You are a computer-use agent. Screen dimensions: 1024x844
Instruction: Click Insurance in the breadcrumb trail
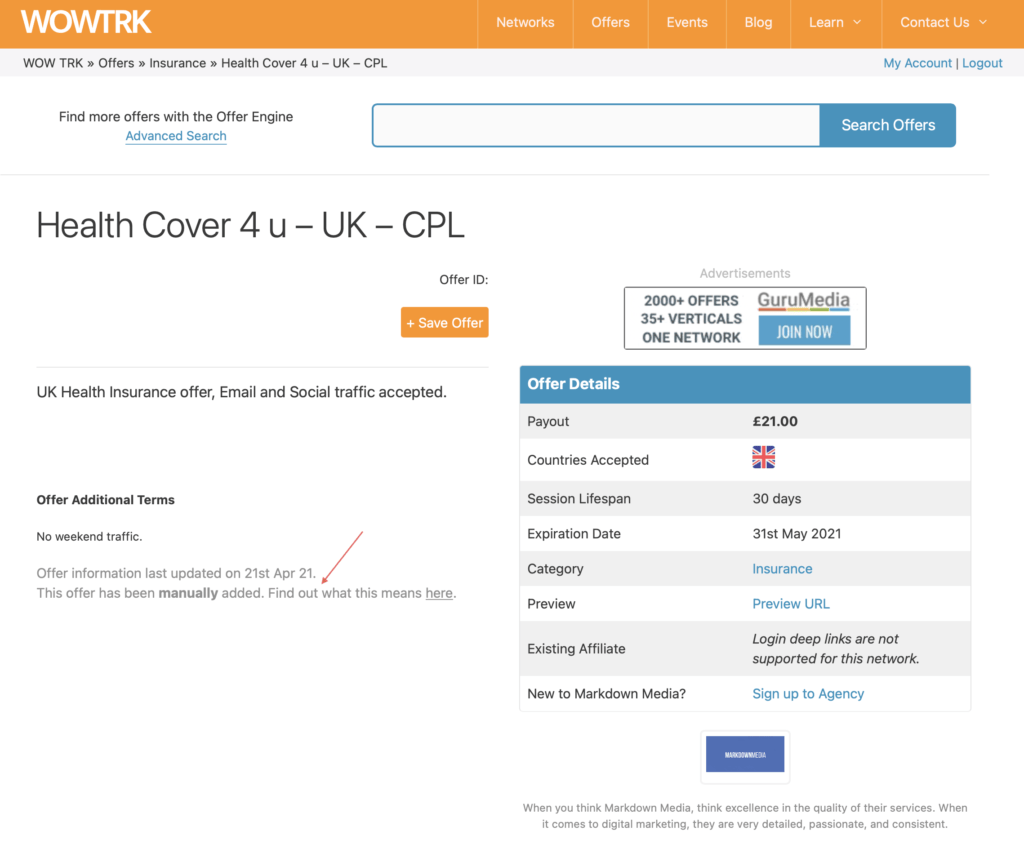pos(178,63)
